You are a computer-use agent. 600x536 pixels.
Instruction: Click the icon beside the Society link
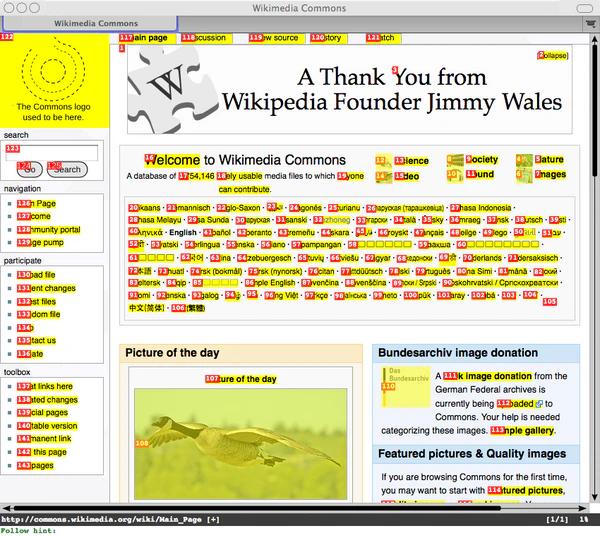(x=454, y=160)
